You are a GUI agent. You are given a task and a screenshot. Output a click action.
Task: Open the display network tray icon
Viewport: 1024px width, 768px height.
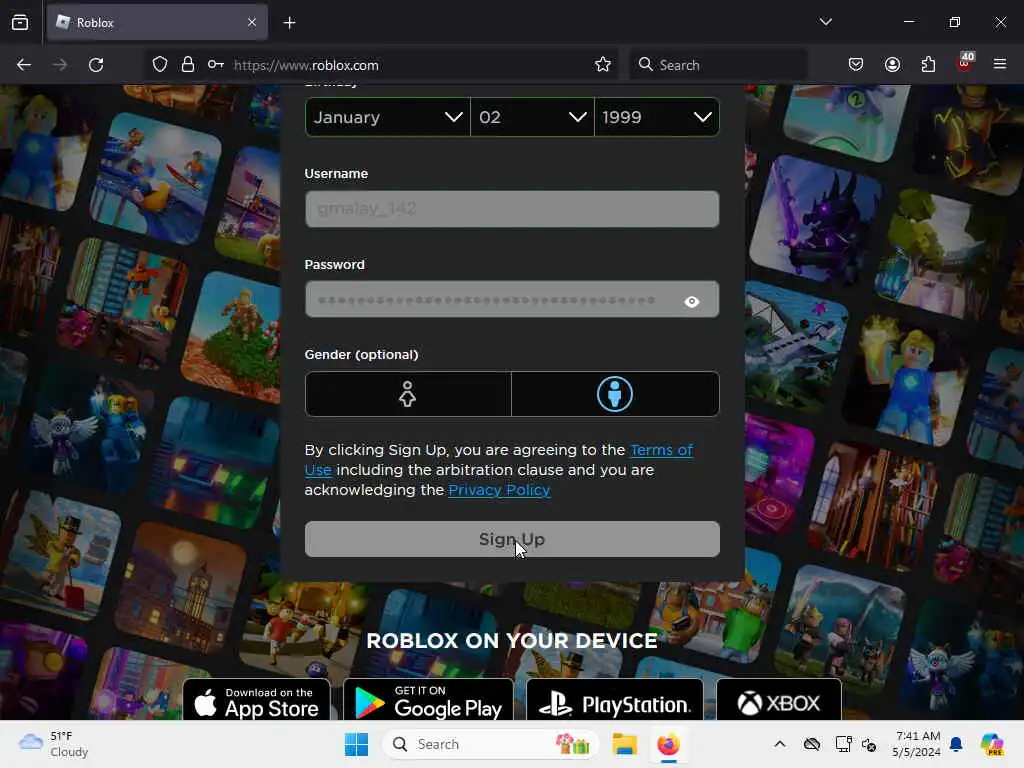[x=843, y=744]
